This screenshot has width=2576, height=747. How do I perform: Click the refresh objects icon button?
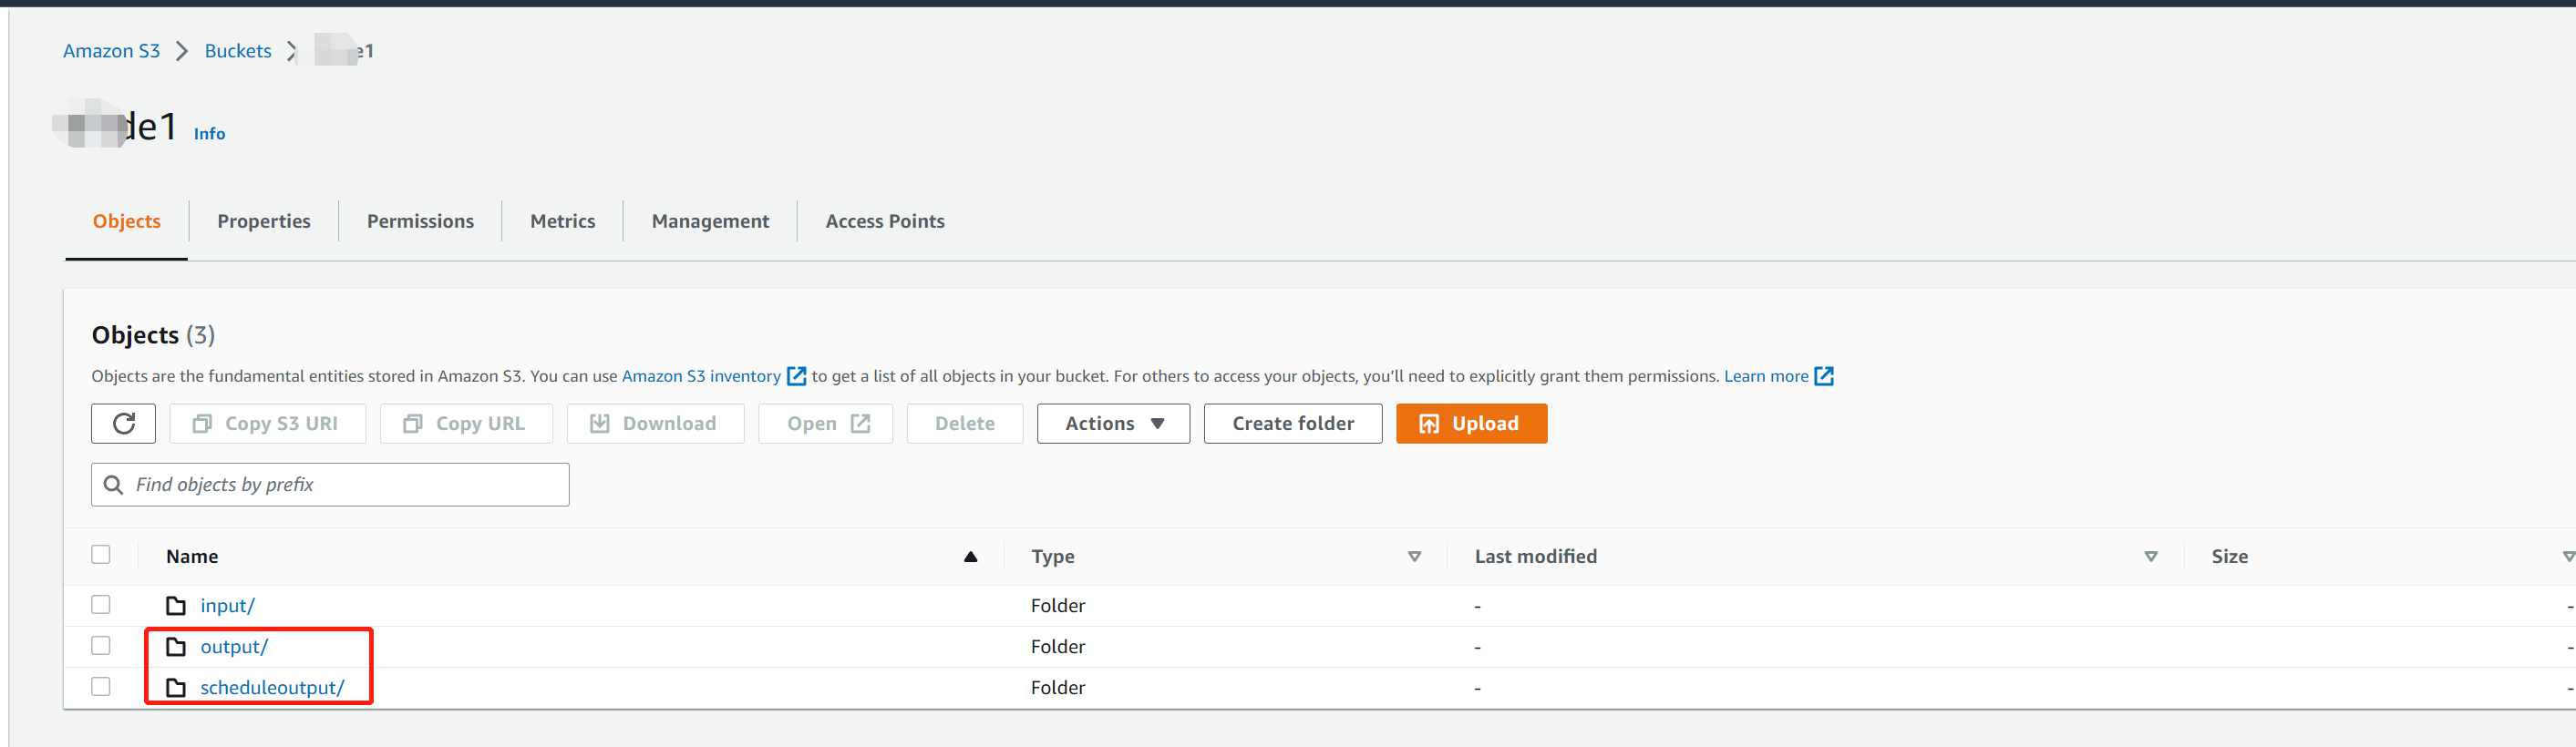pos(123,423)
